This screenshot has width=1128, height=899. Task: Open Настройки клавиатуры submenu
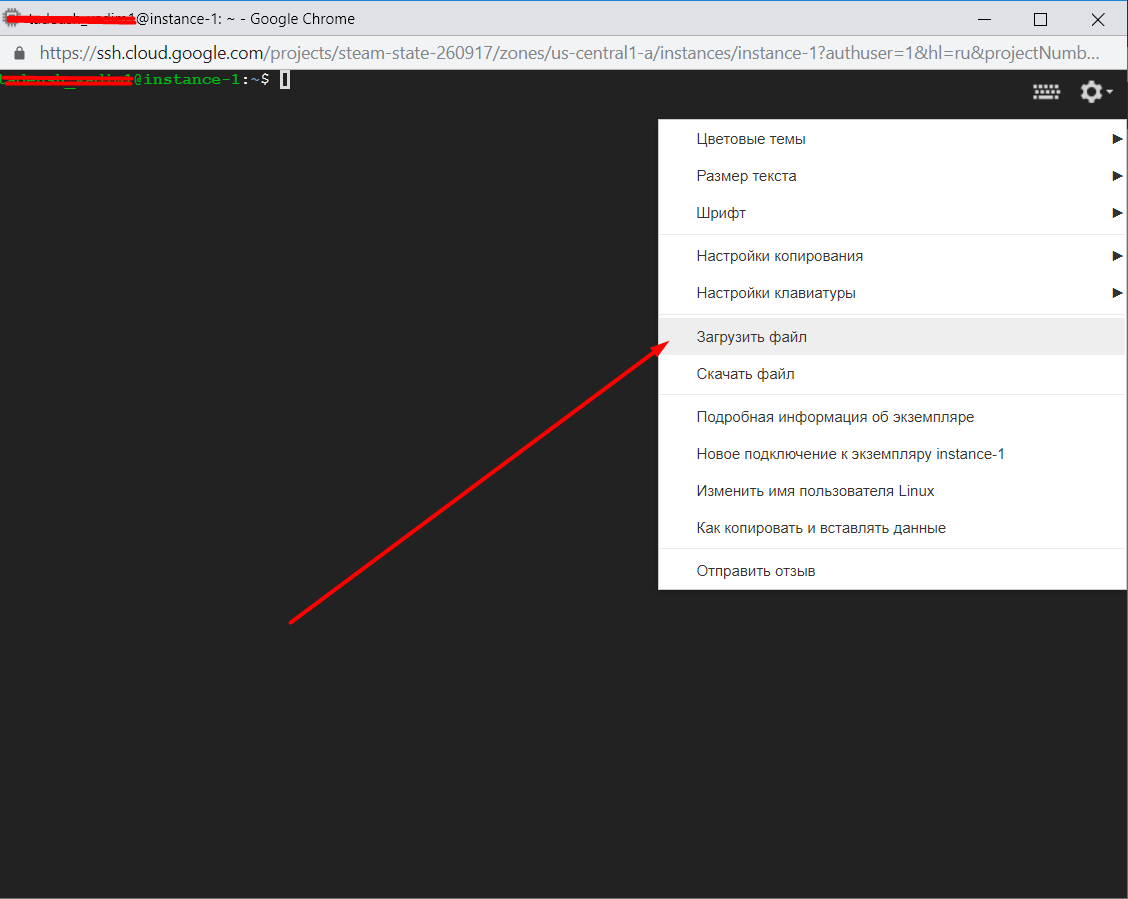(892, 293)
